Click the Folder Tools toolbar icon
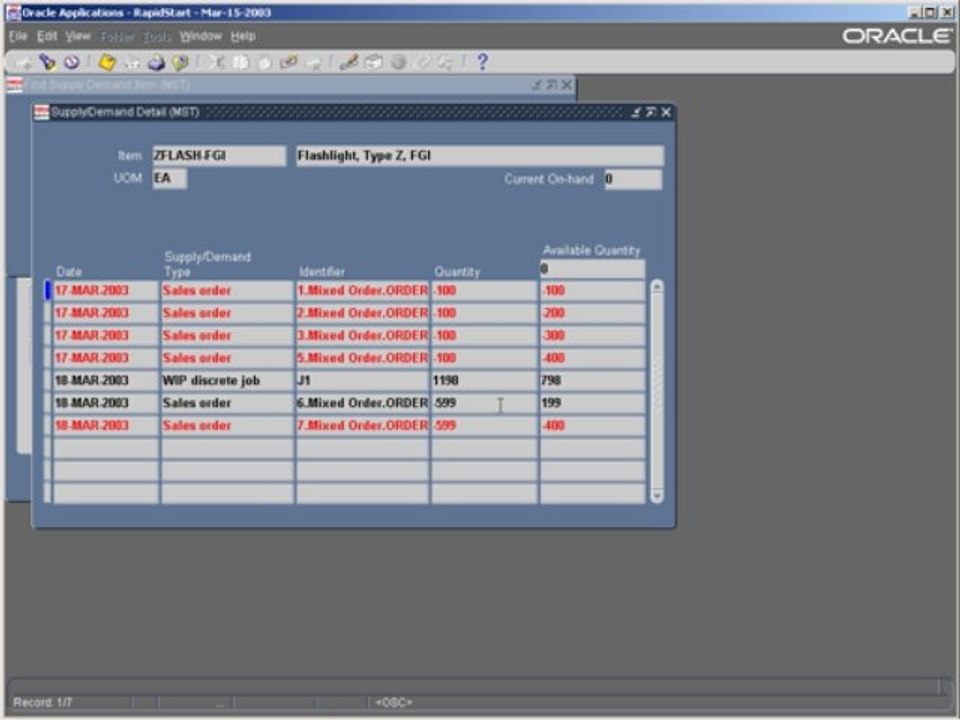The image size is (960, 720). 446,62
